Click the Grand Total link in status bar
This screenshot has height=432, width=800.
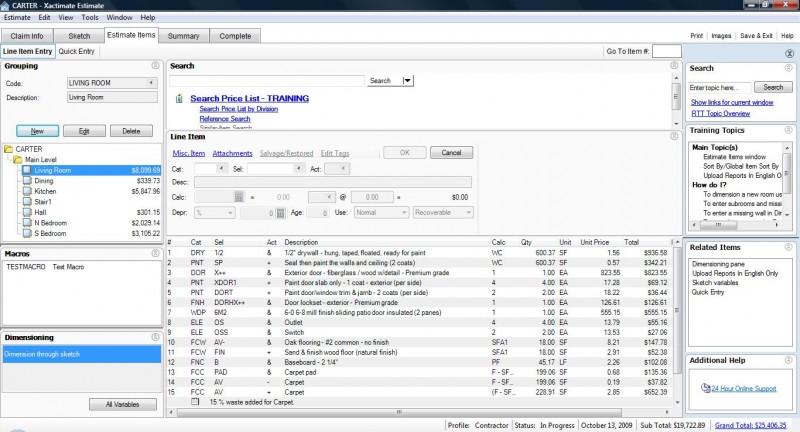751,425
